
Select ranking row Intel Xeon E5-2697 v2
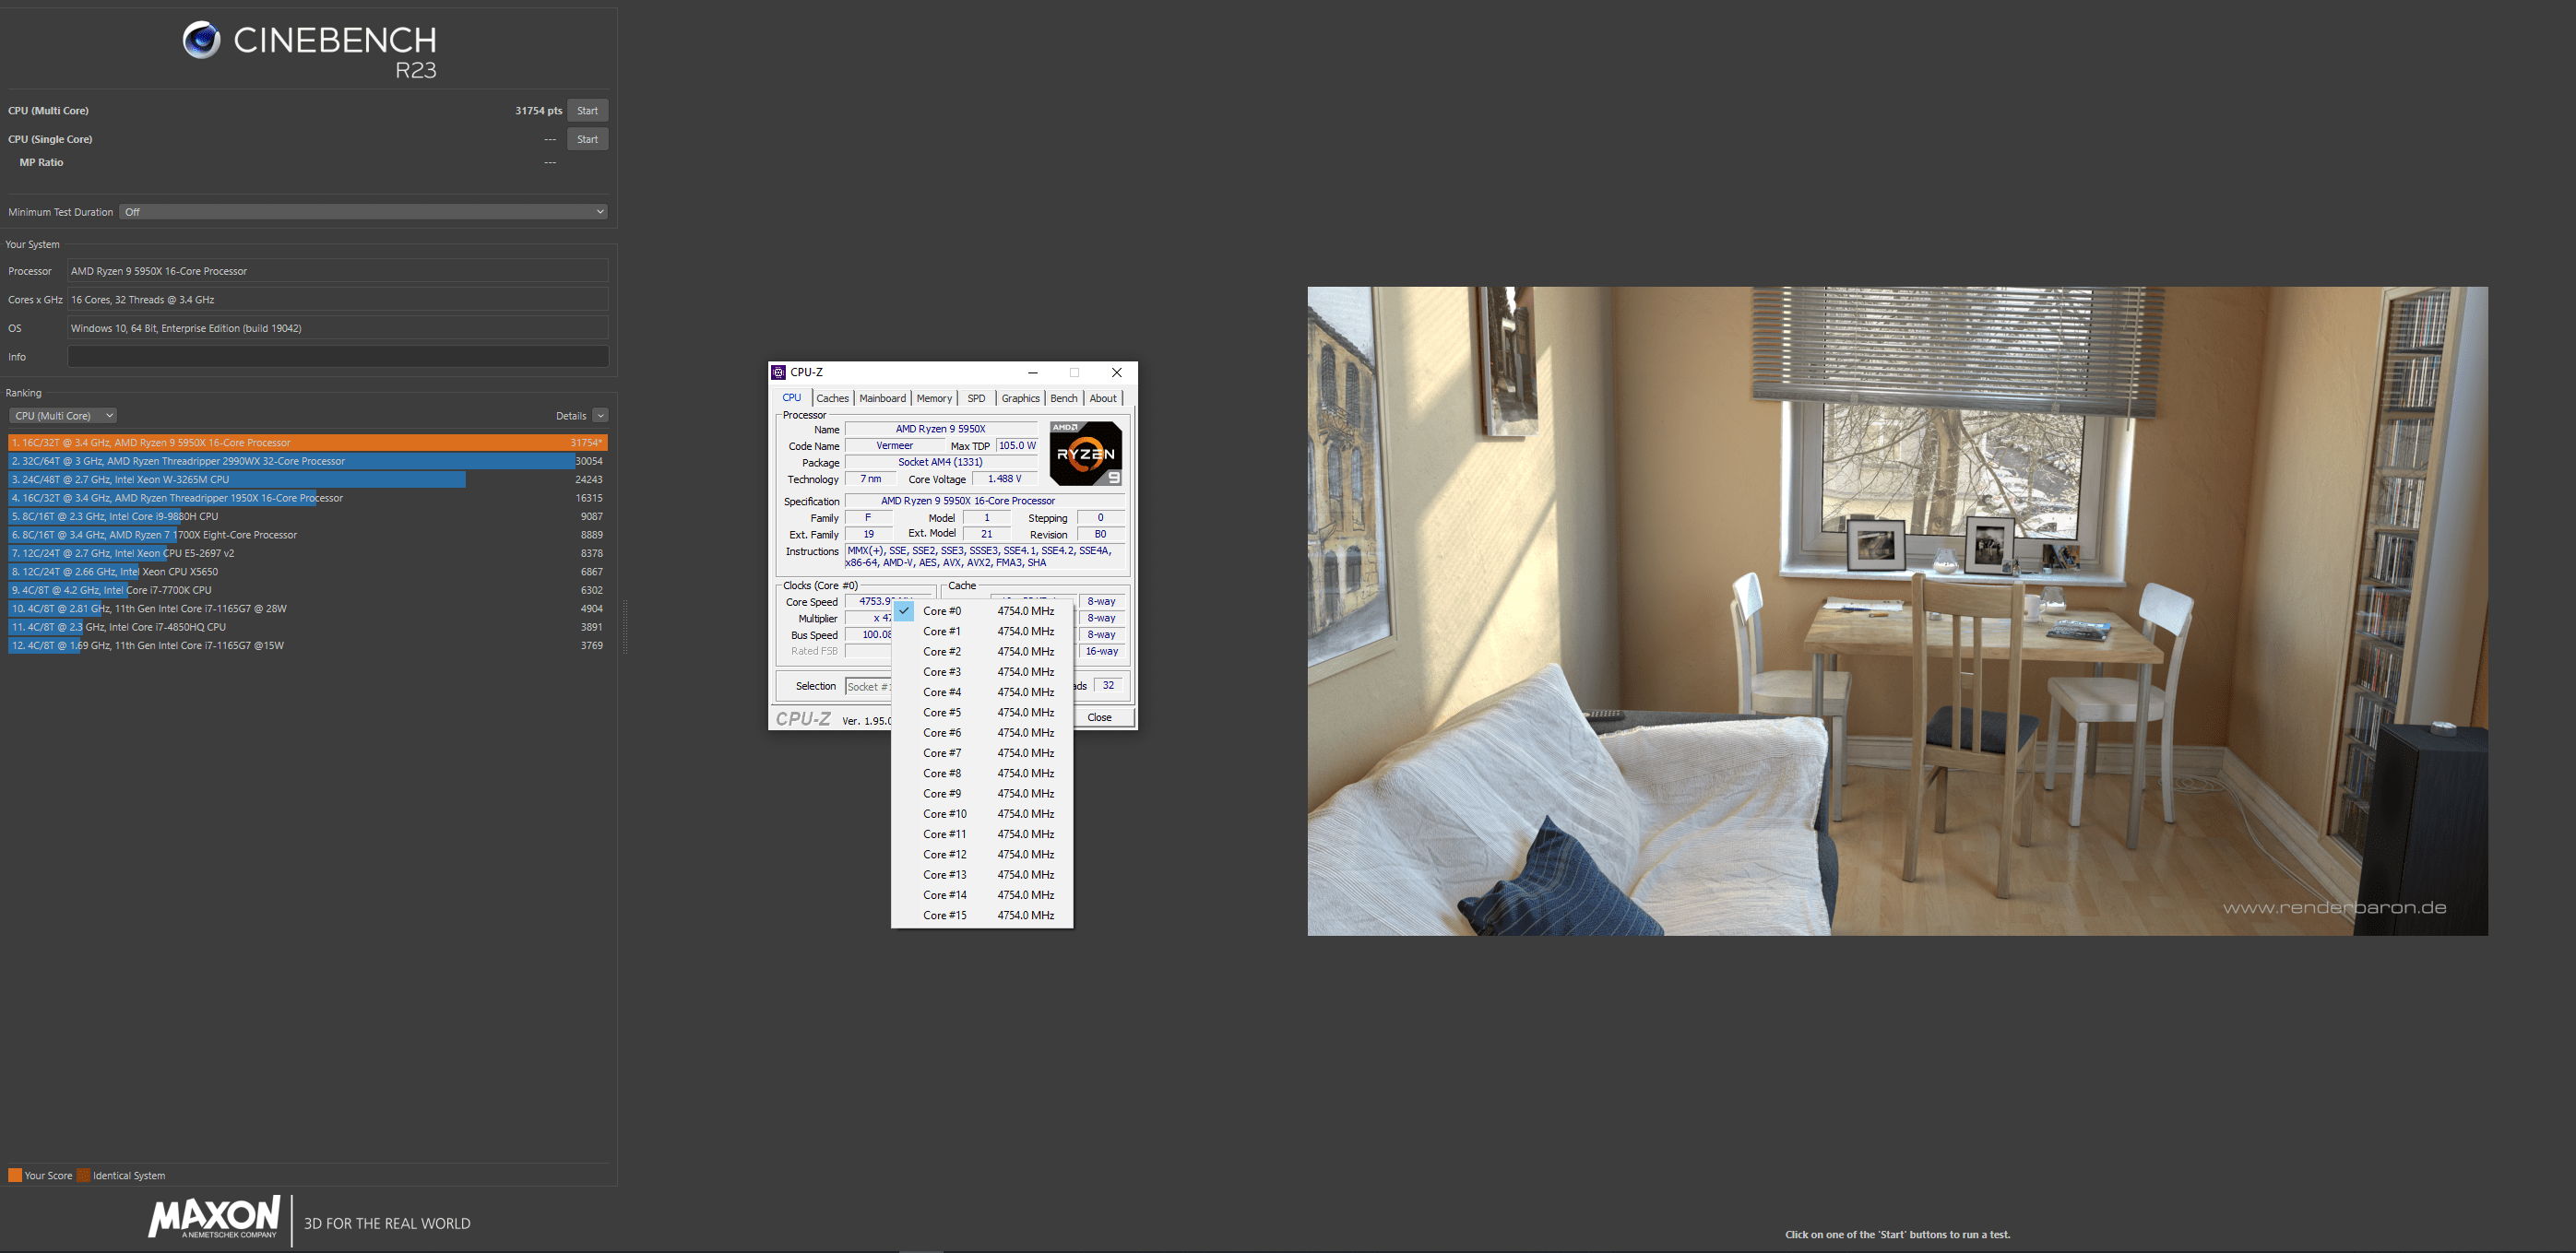click(308, 553)
